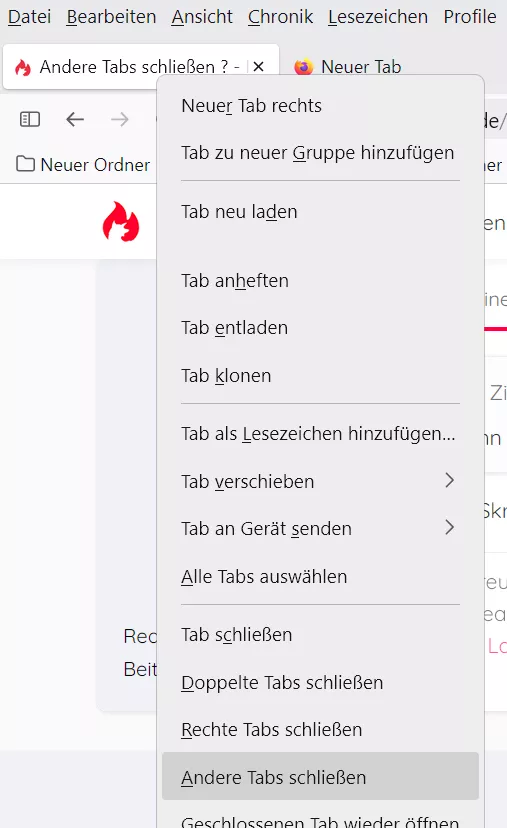Screen dimensions: 507x828
Task: Click the flame favicon on the first tab
Action: (x=23, y=67)
